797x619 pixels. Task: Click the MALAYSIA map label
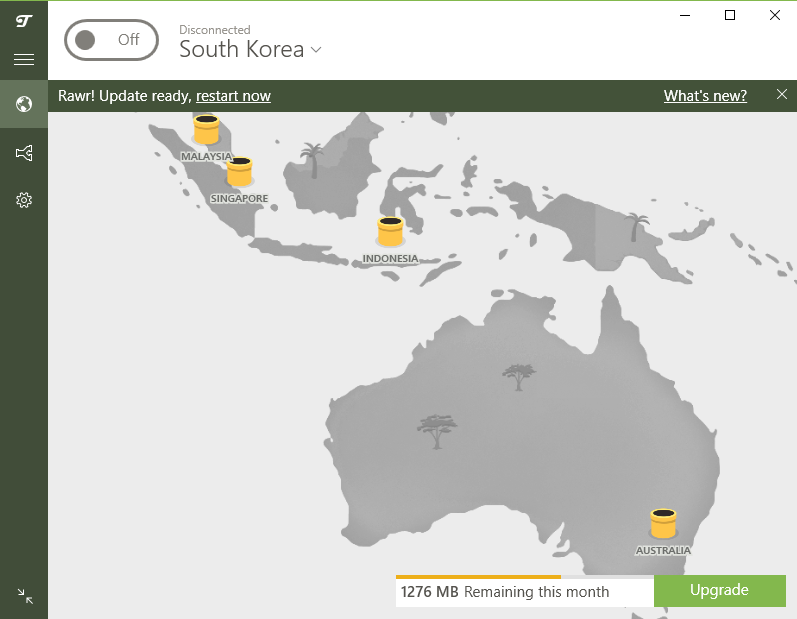pyautogui.click(x=206, y=157)
